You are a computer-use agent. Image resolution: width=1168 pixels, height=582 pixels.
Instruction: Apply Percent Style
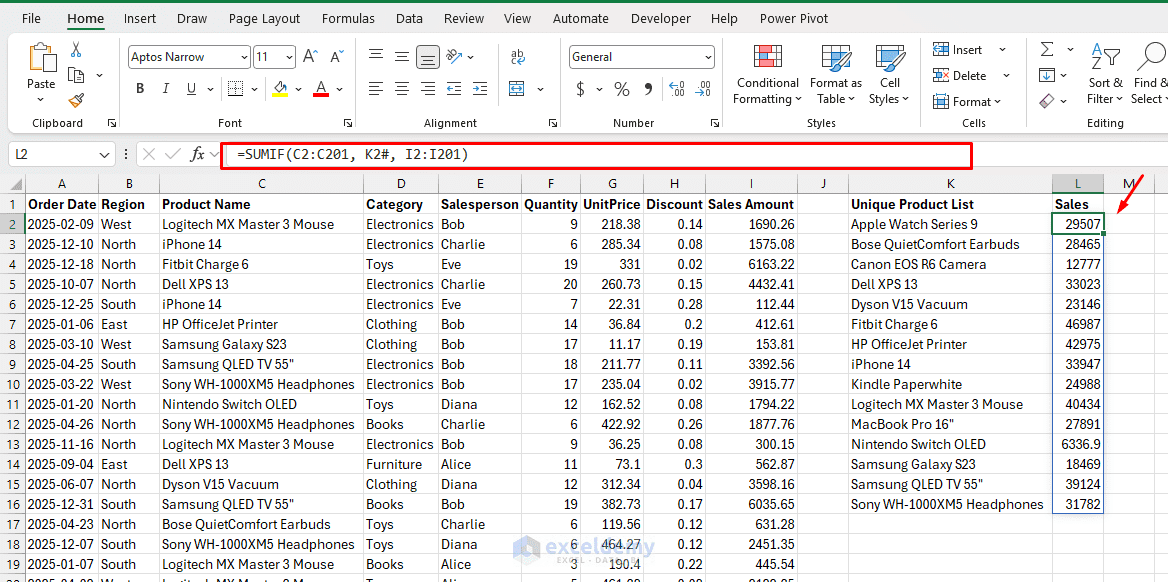(x=621, y=89)
